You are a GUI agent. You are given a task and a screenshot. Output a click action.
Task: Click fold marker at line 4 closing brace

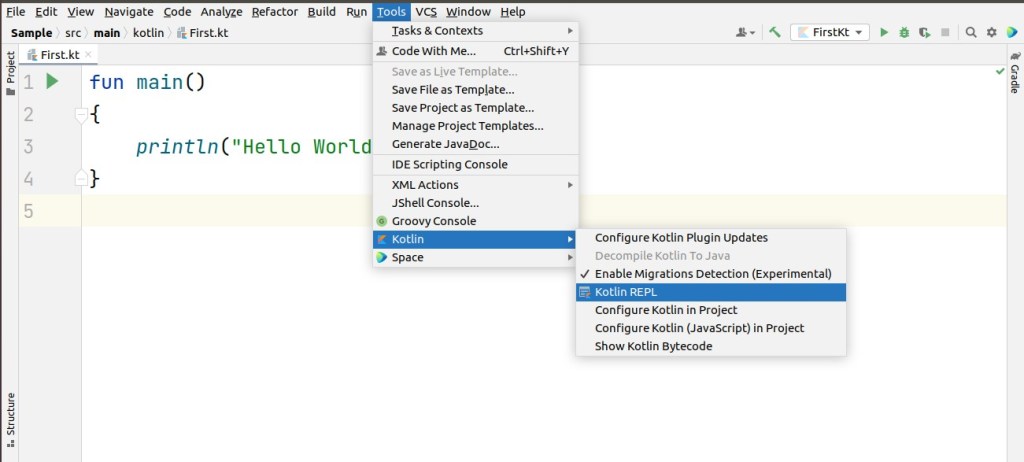(x=82, y=178)
